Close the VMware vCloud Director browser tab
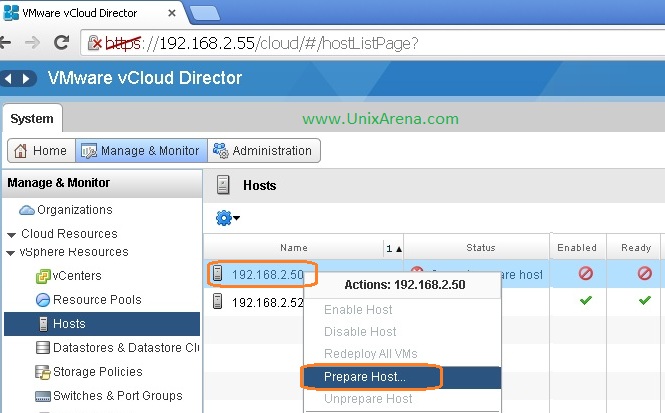The image size is (665, 413). coord(172,13)
